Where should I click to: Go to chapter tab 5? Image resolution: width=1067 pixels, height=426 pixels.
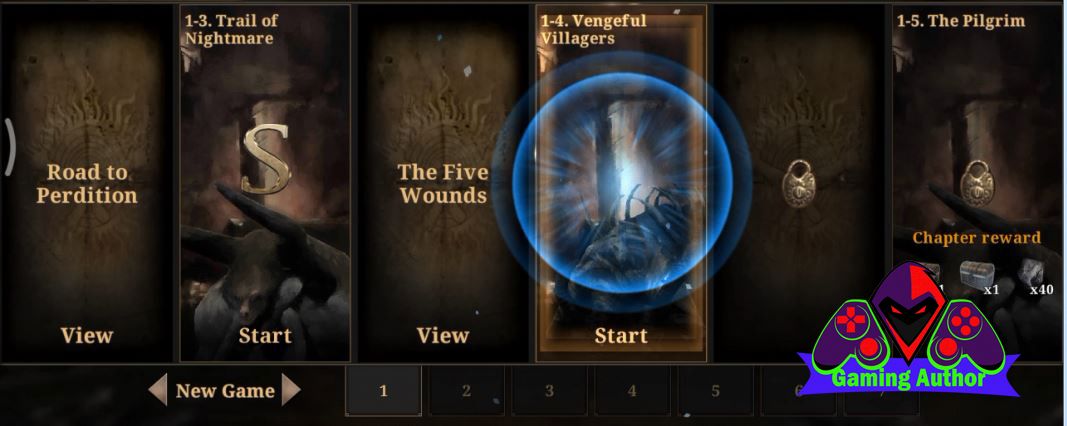click(x=715, y=391)
